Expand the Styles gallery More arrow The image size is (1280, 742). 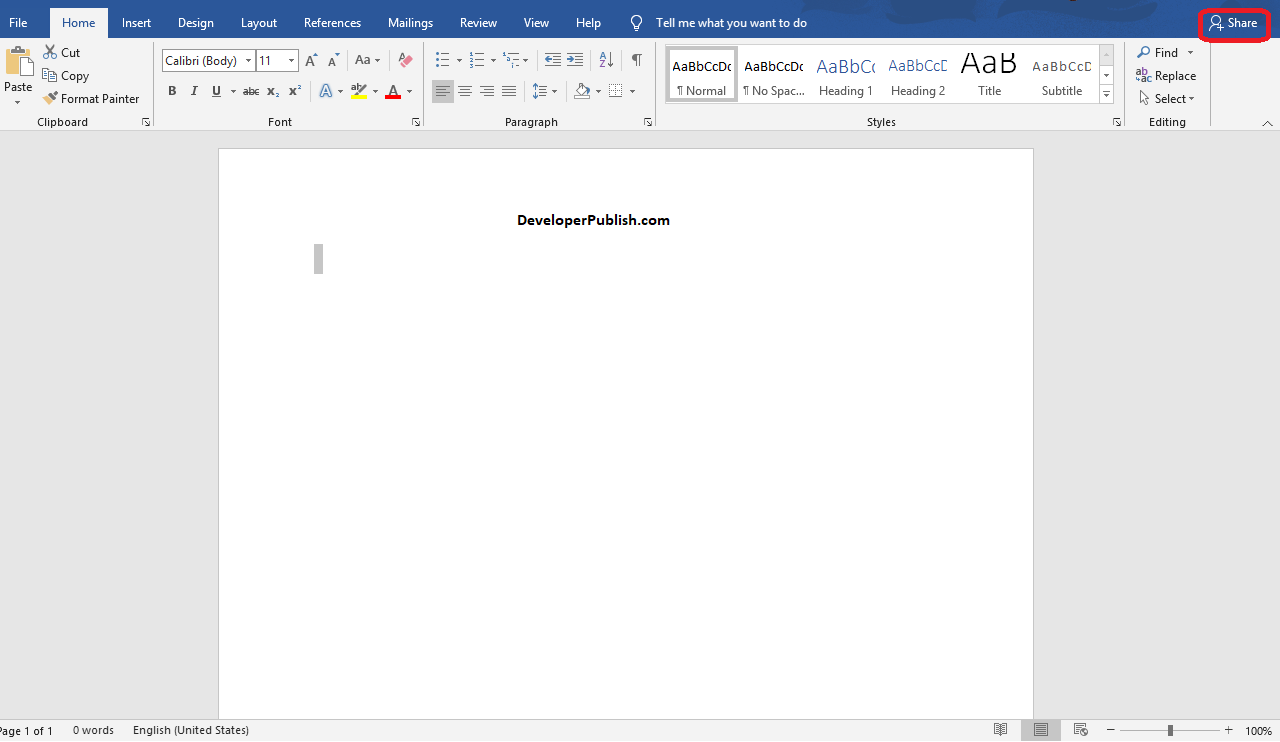[1106, 95]
